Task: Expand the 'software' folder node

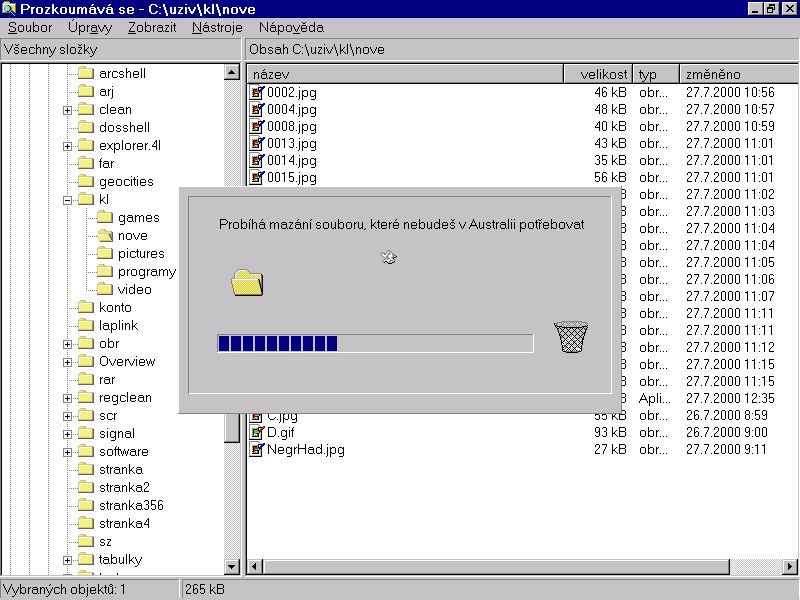Action: (x=68, y=452)
